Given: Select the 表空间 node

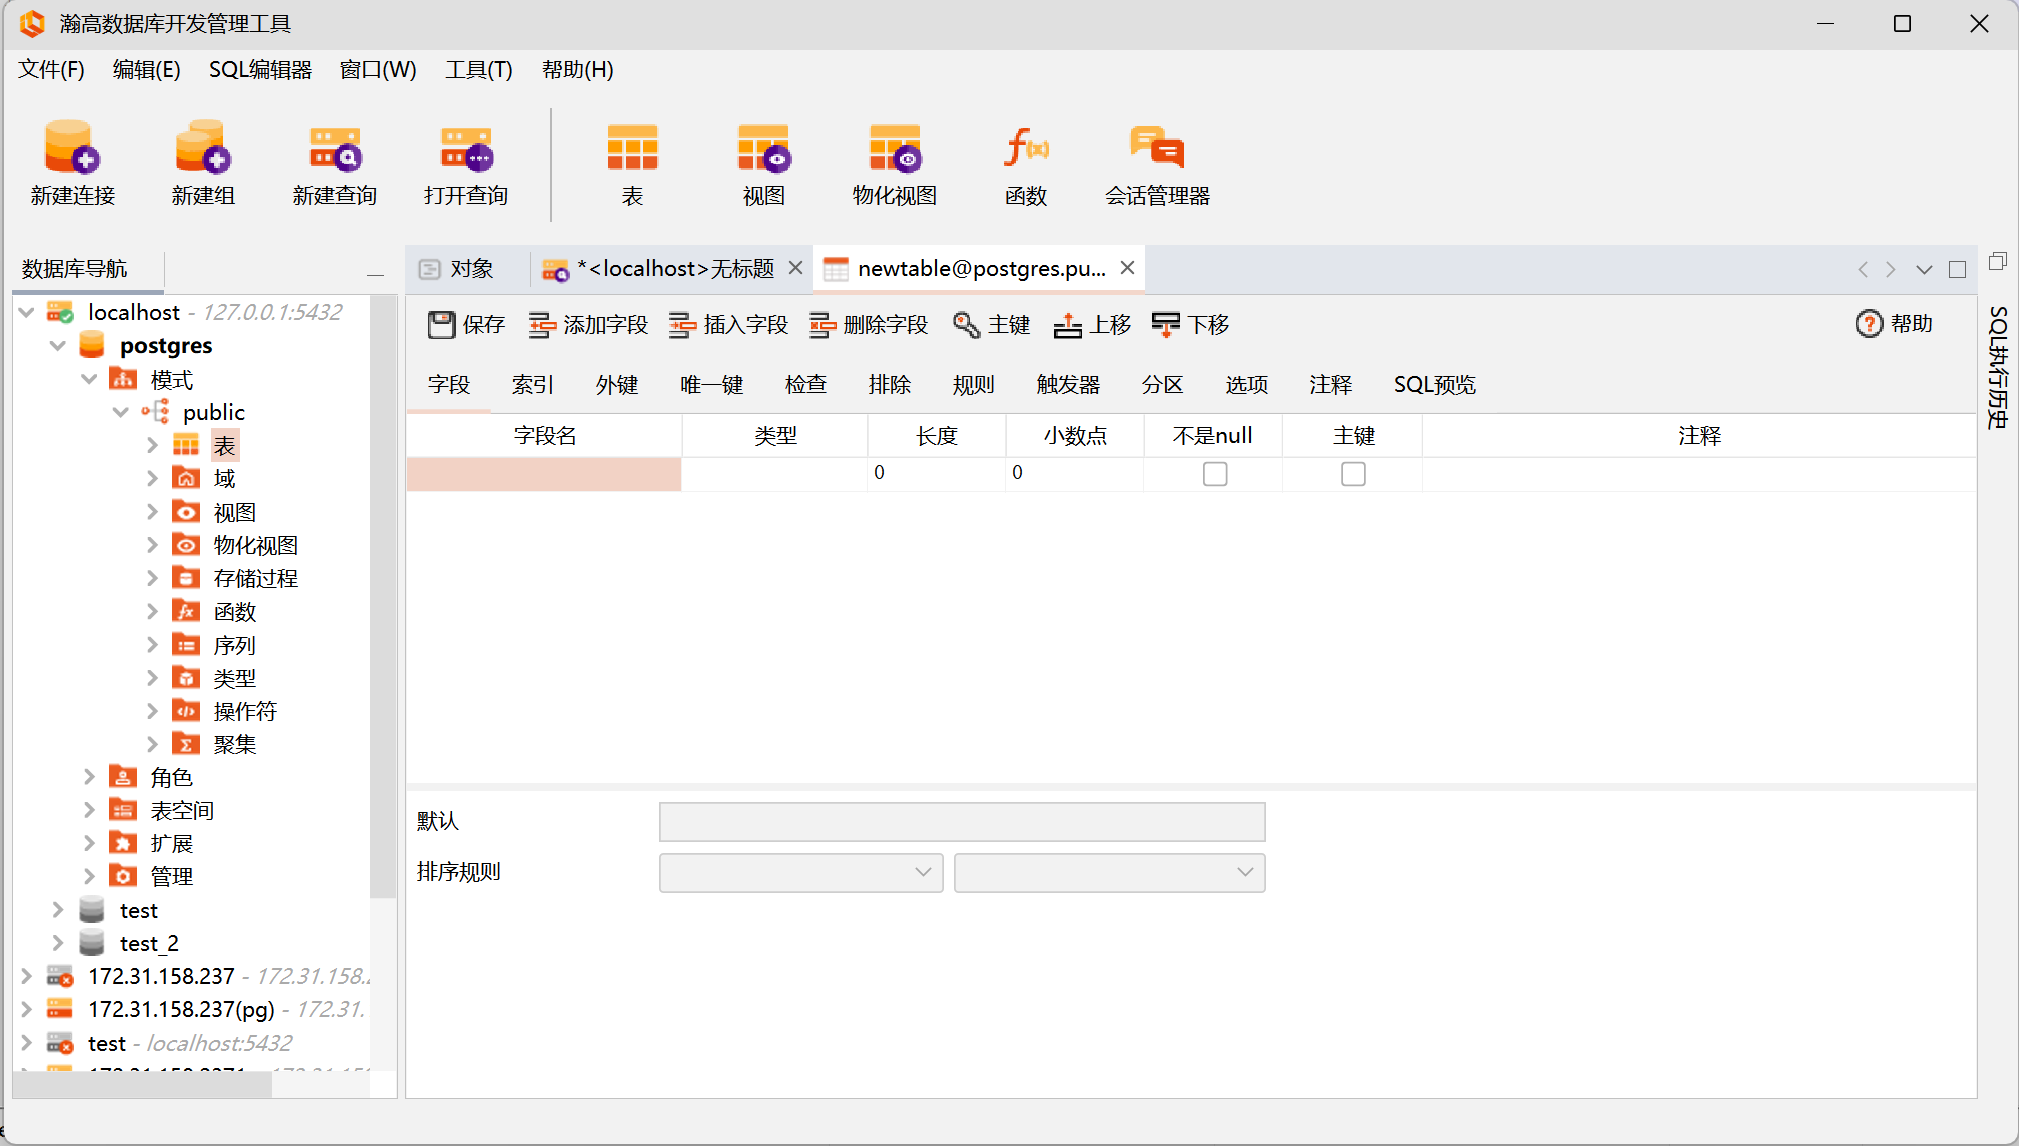Looking at the screenshot, I should click(182, 811).
